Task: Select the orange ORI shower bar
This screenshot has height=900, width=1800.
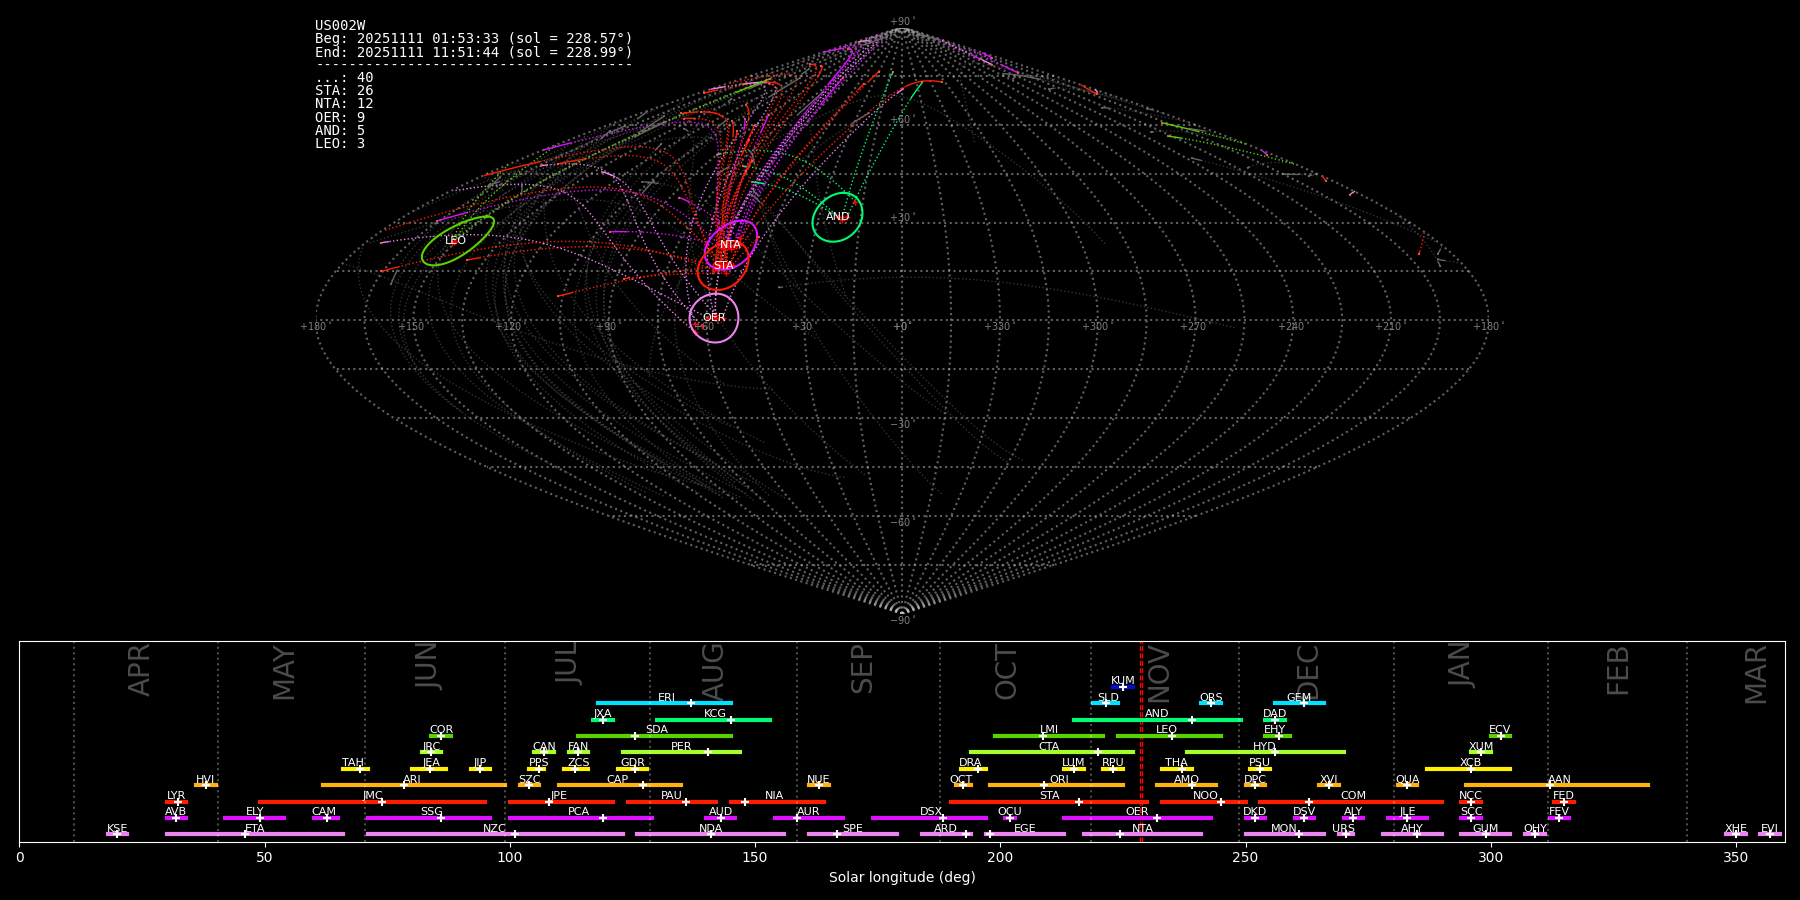Action: [x=1056, y=785]
